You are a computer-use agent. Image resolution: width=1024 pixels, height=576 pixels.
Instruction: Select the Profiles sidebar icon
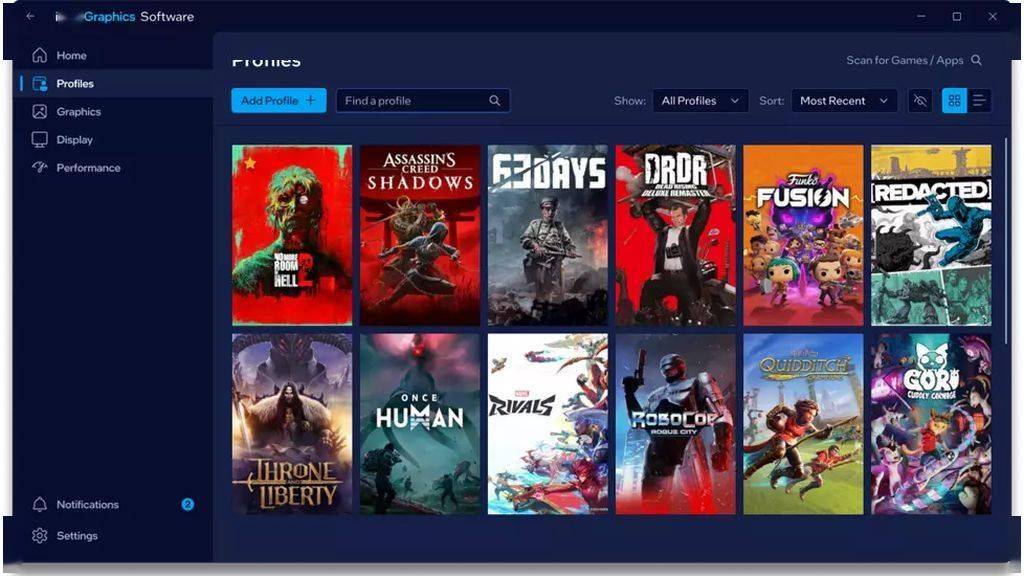(40, 84)
